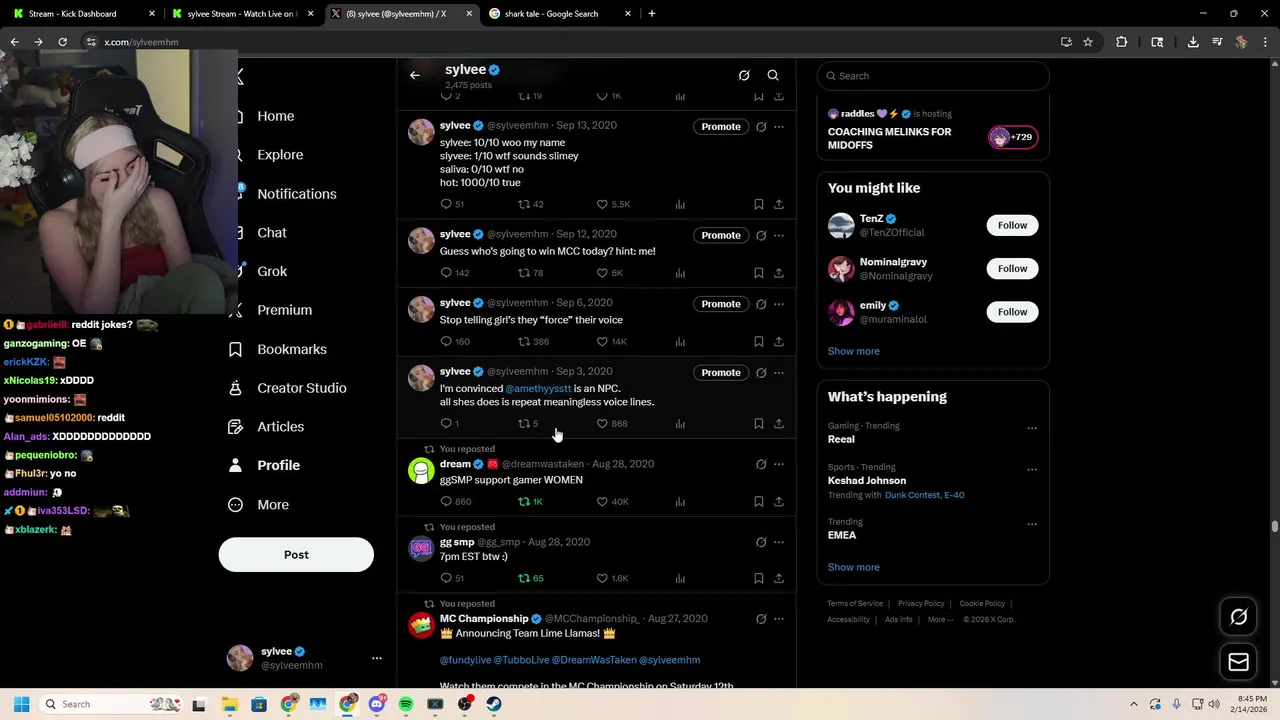The height and width of the screenshot is (720, 1280).
Task: Open options for Reeal trending topic
Action: click(1032, 428)
